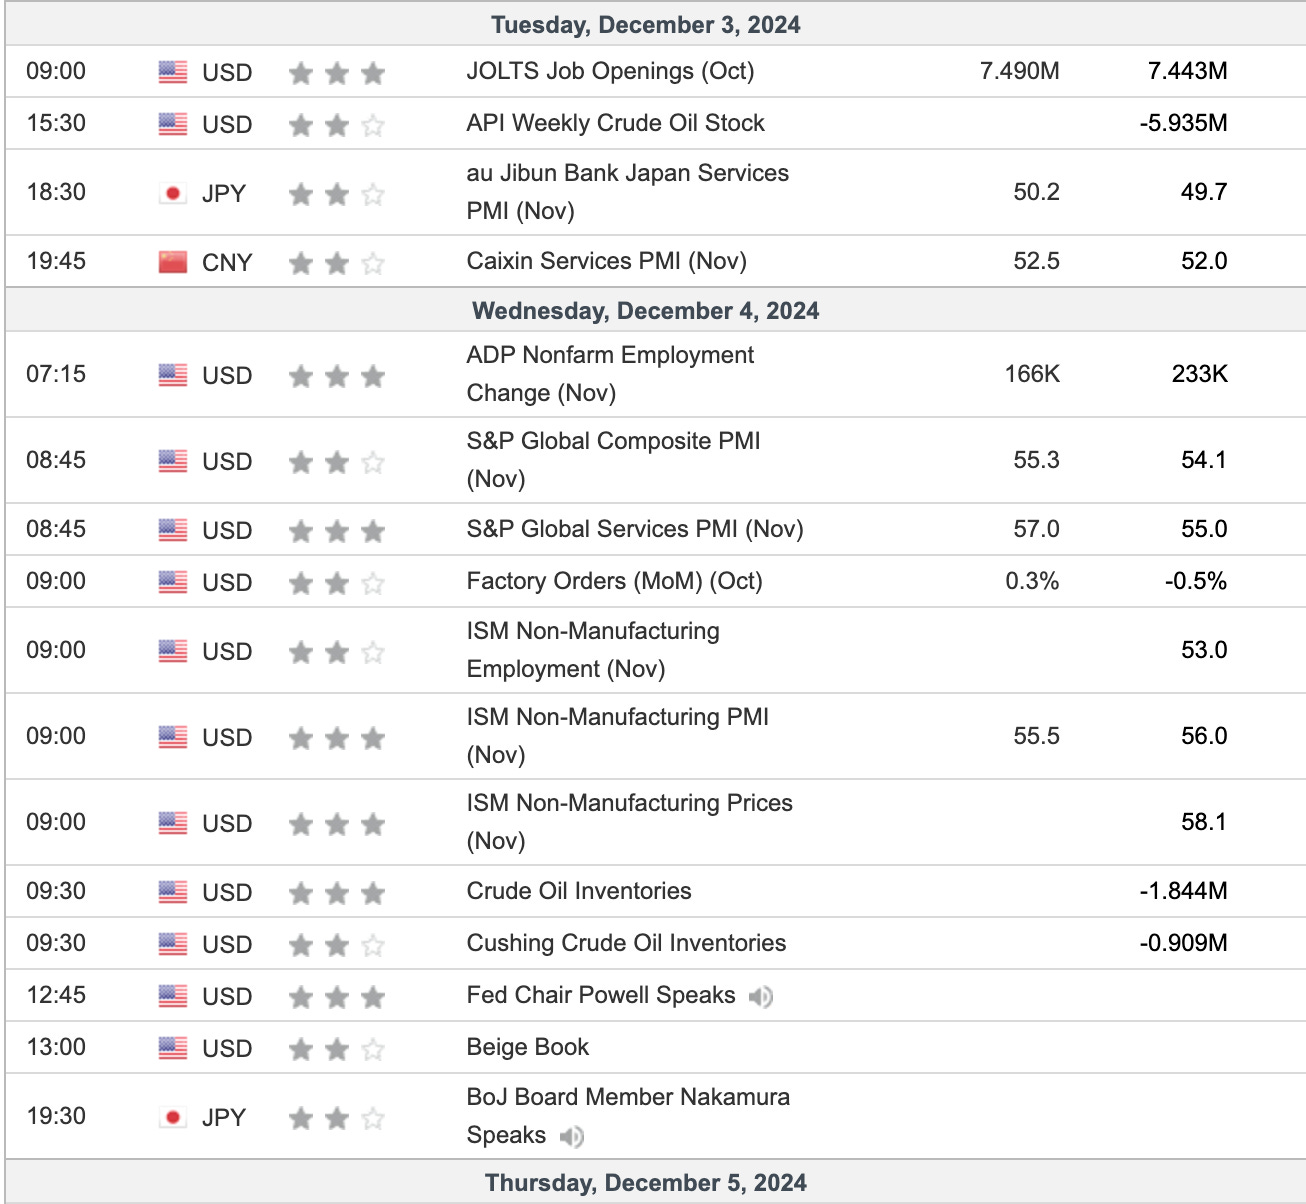Click importance stars for JOLTS Job Openings
Image resolution: width=1306 pixels, height=1204 pixels.
pos(337,73)
